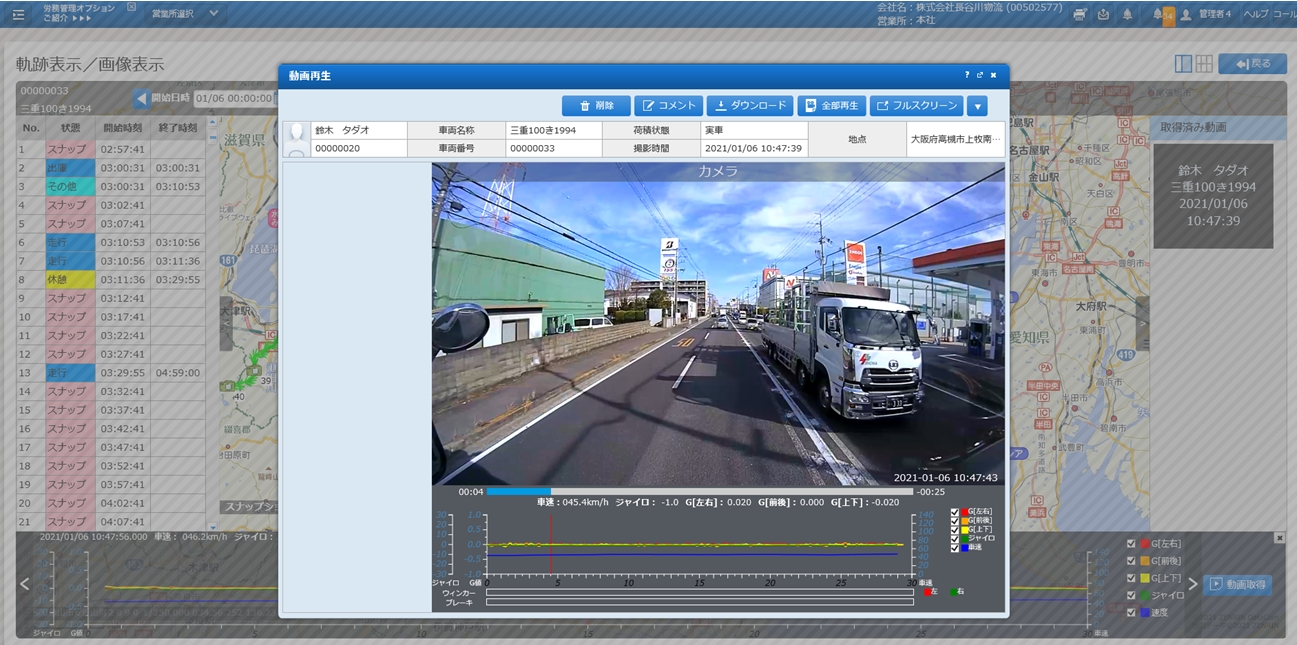Click the ダウンロード button

point(750,106)
